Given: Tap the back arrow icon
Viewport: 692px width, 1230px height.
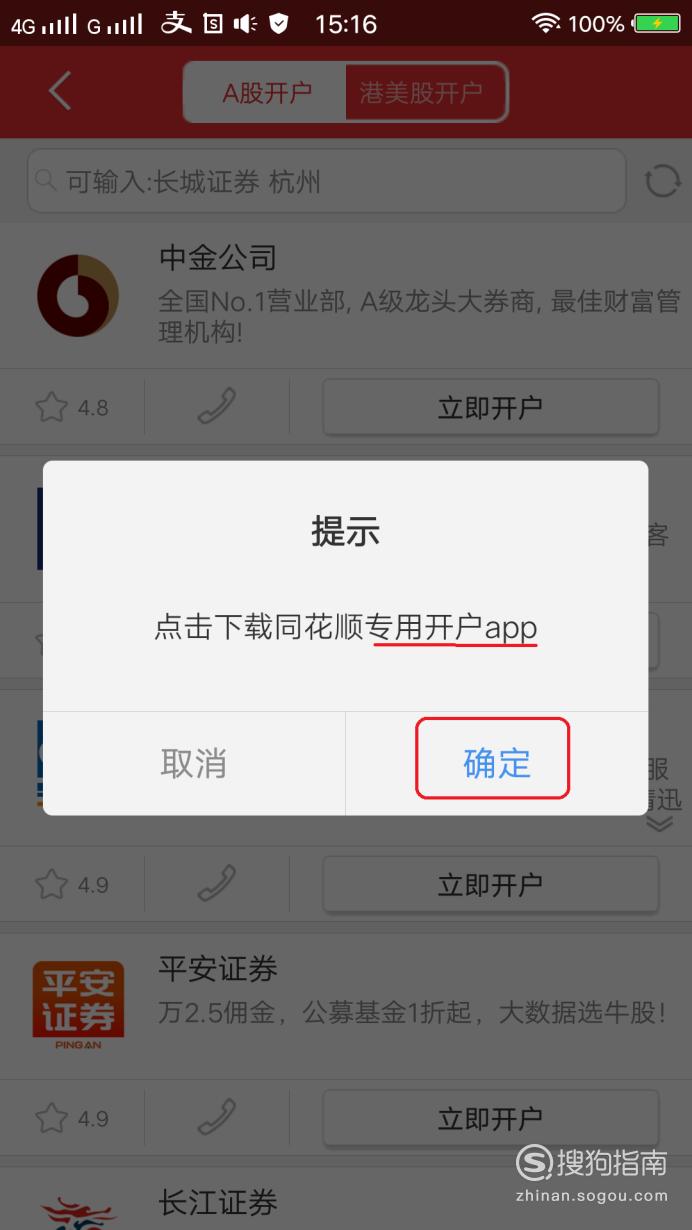Looking at the screenshot, I should click(x=60, y=91).
